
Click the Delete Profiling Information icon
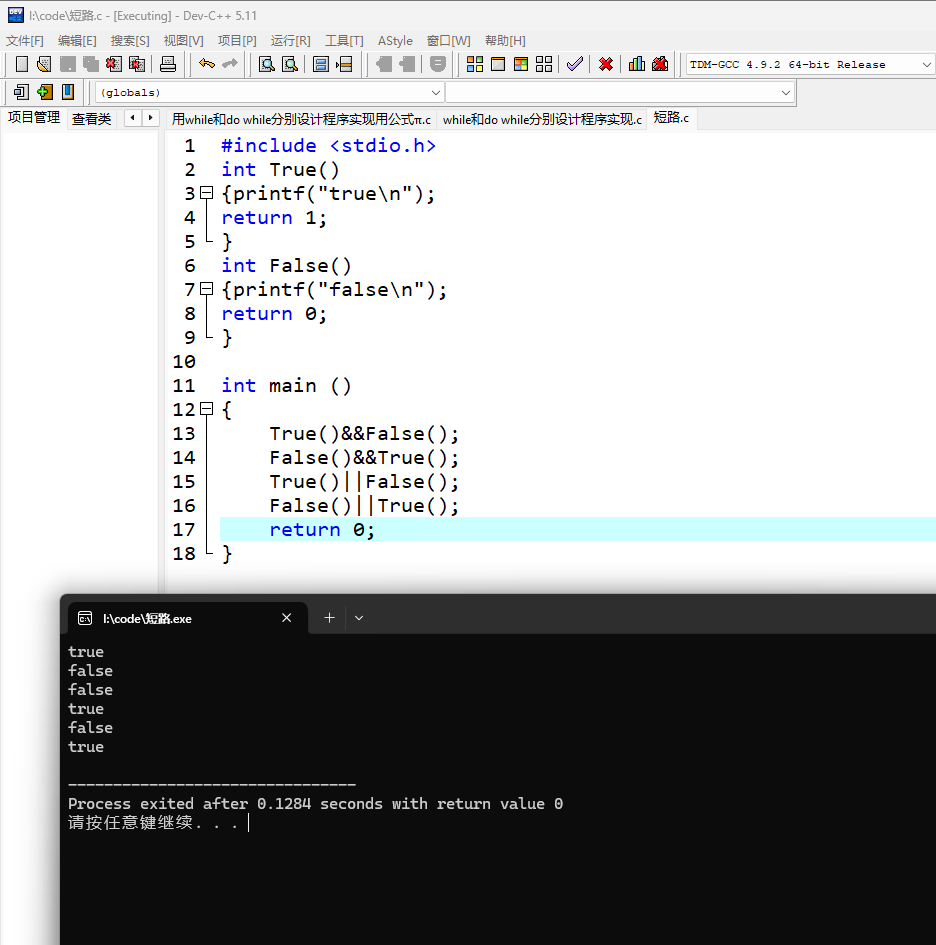tap(660, 64)
